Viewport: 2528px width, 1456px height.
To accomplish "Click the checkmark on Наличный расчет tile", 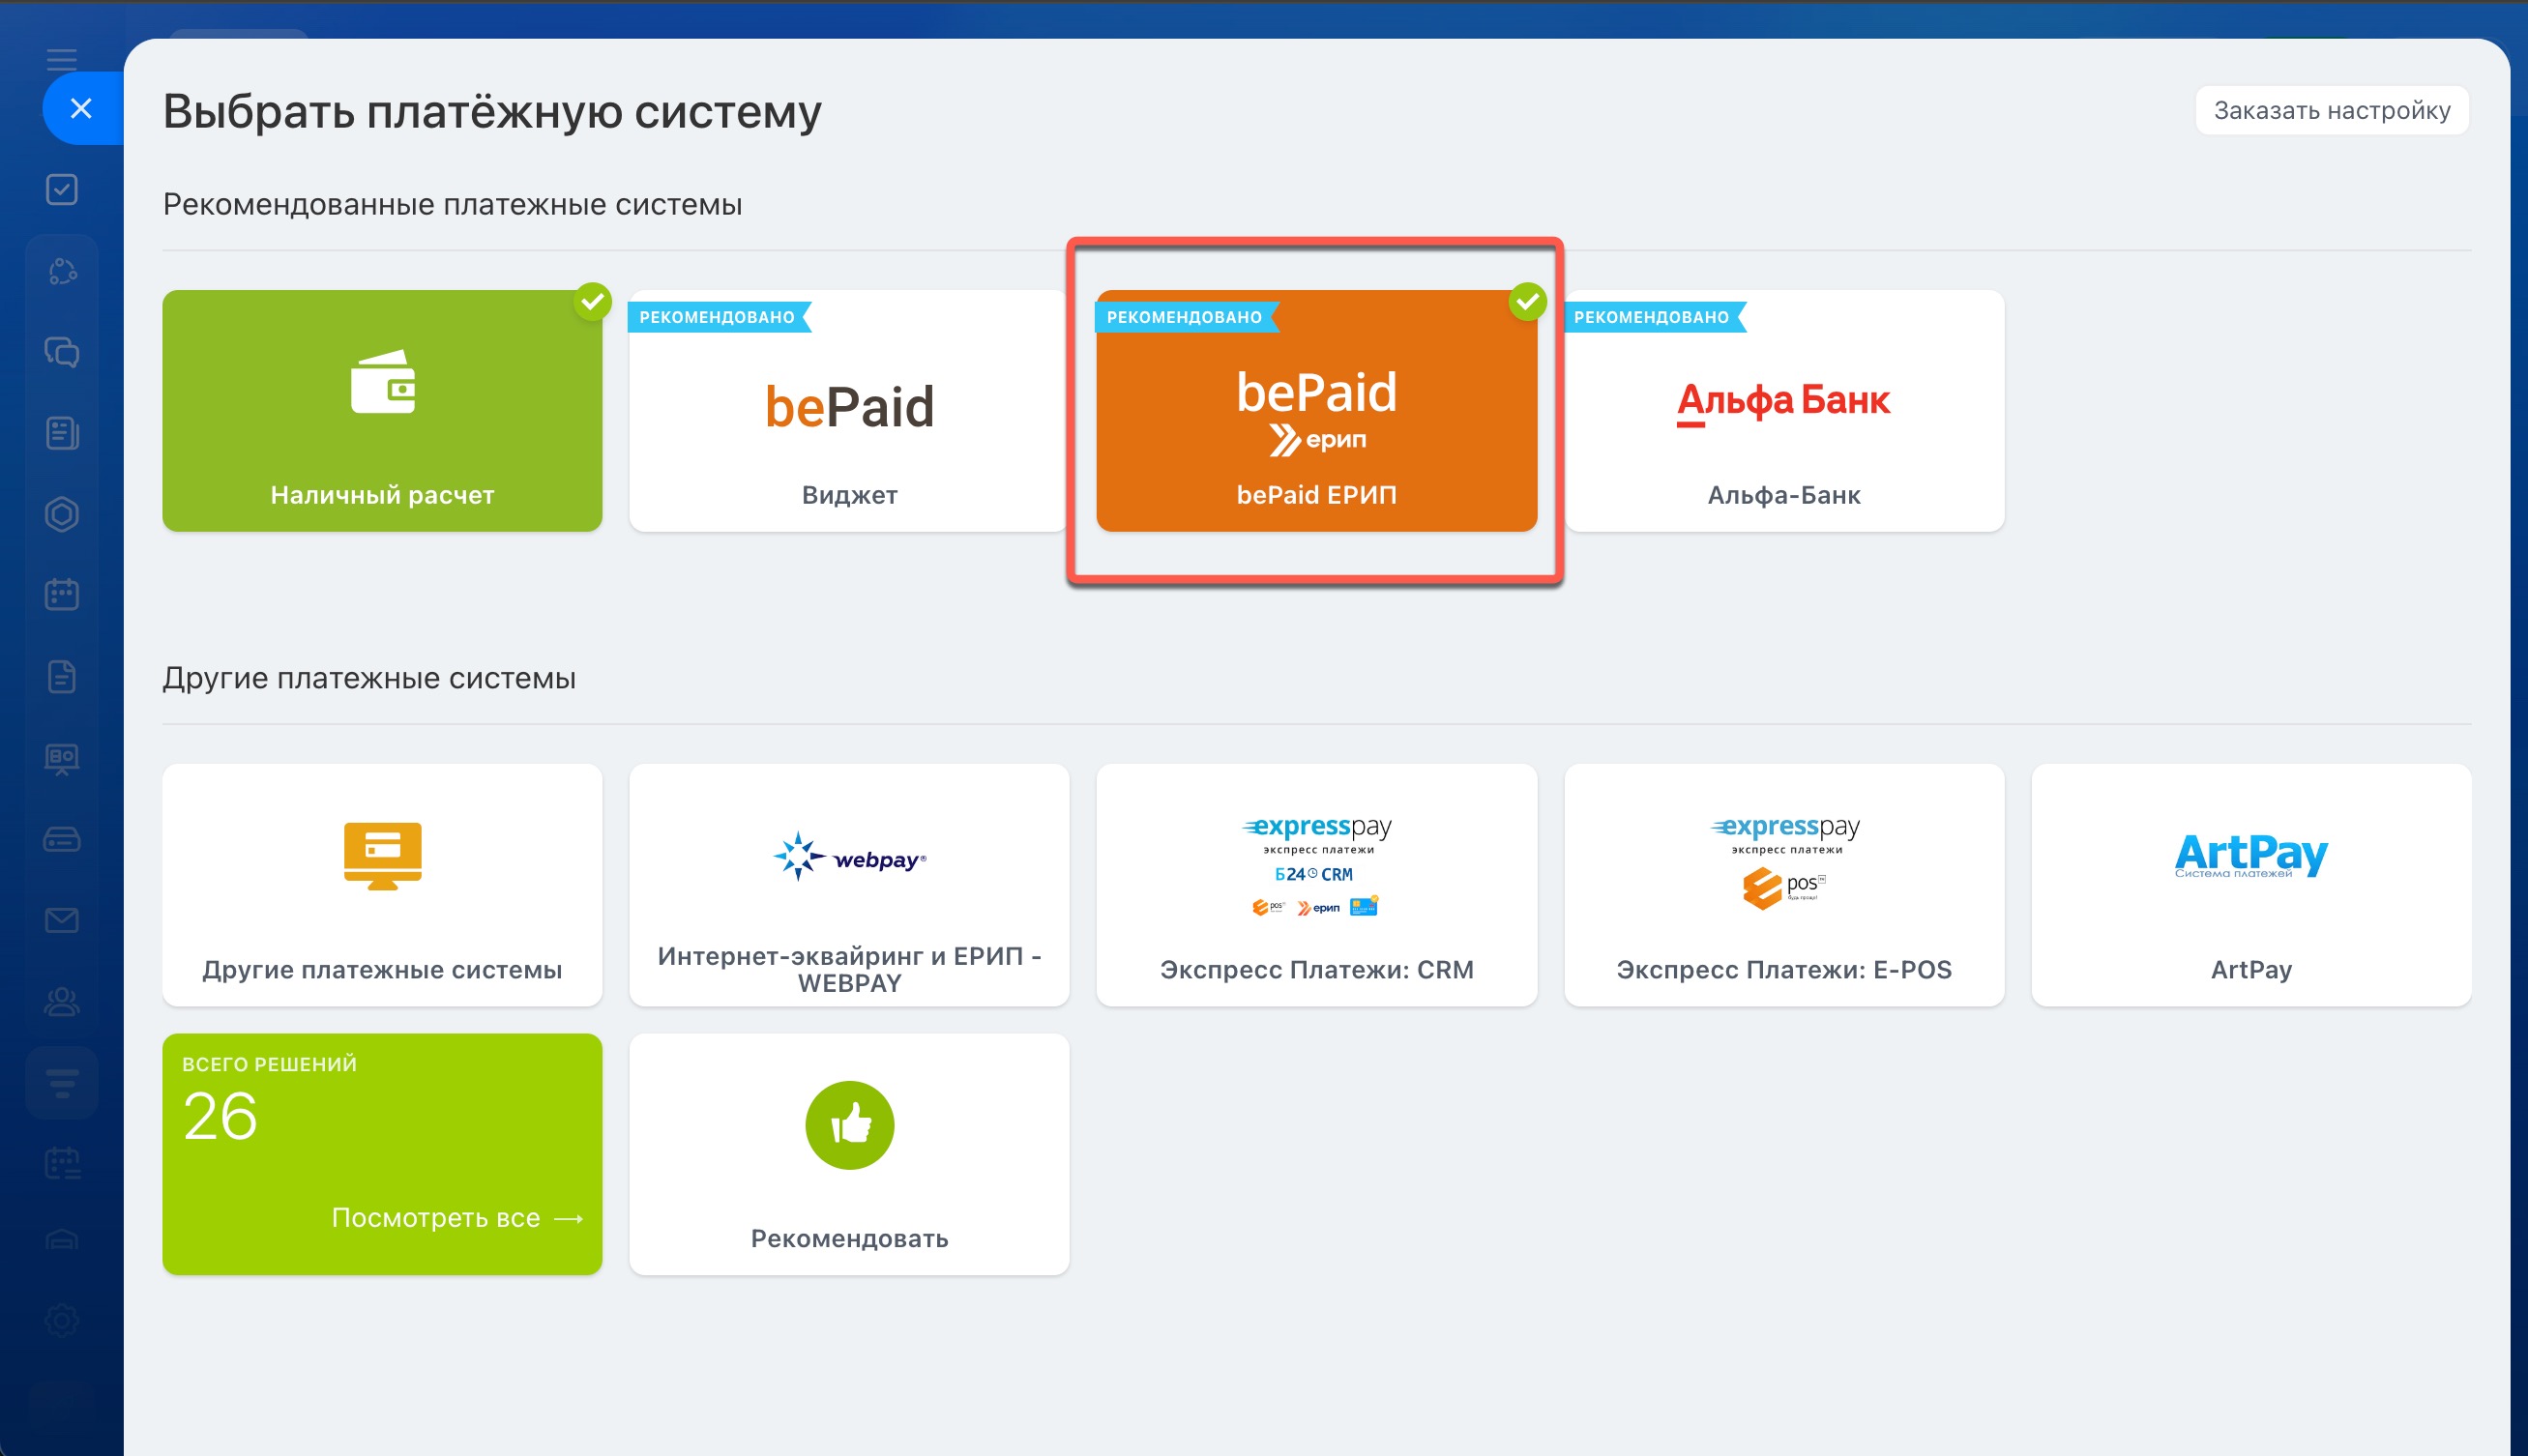I will tap(593, 301).
